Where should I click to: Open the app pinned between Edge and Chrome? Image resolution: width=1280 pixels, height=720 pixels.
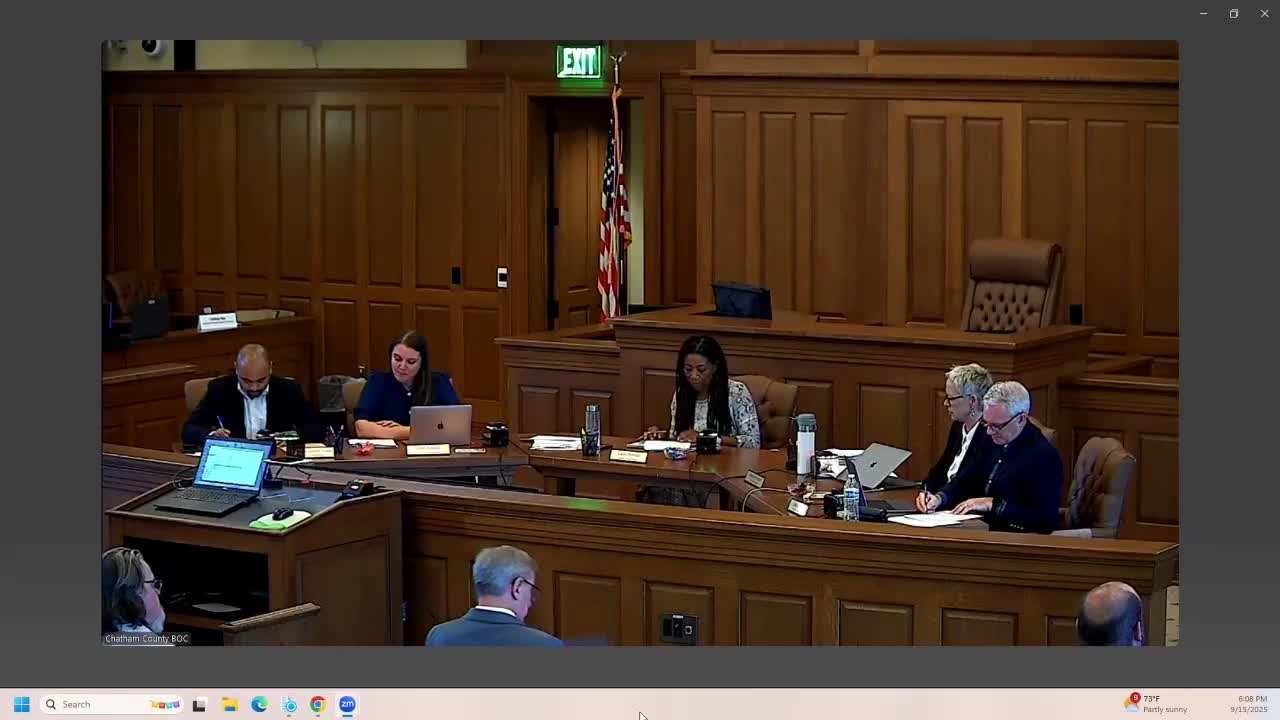point(289,705)
